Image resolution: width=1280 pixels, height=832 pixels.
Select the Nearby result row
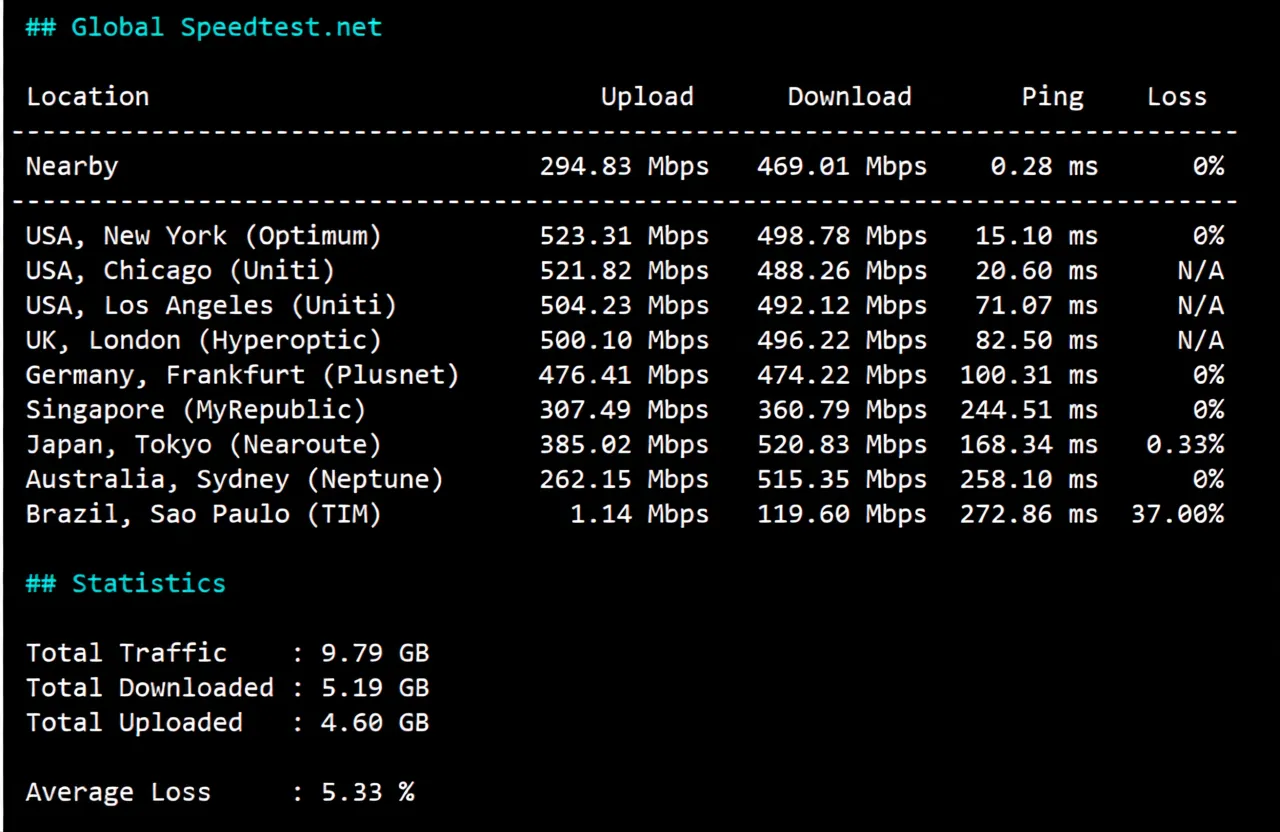(x=71, y=166)
